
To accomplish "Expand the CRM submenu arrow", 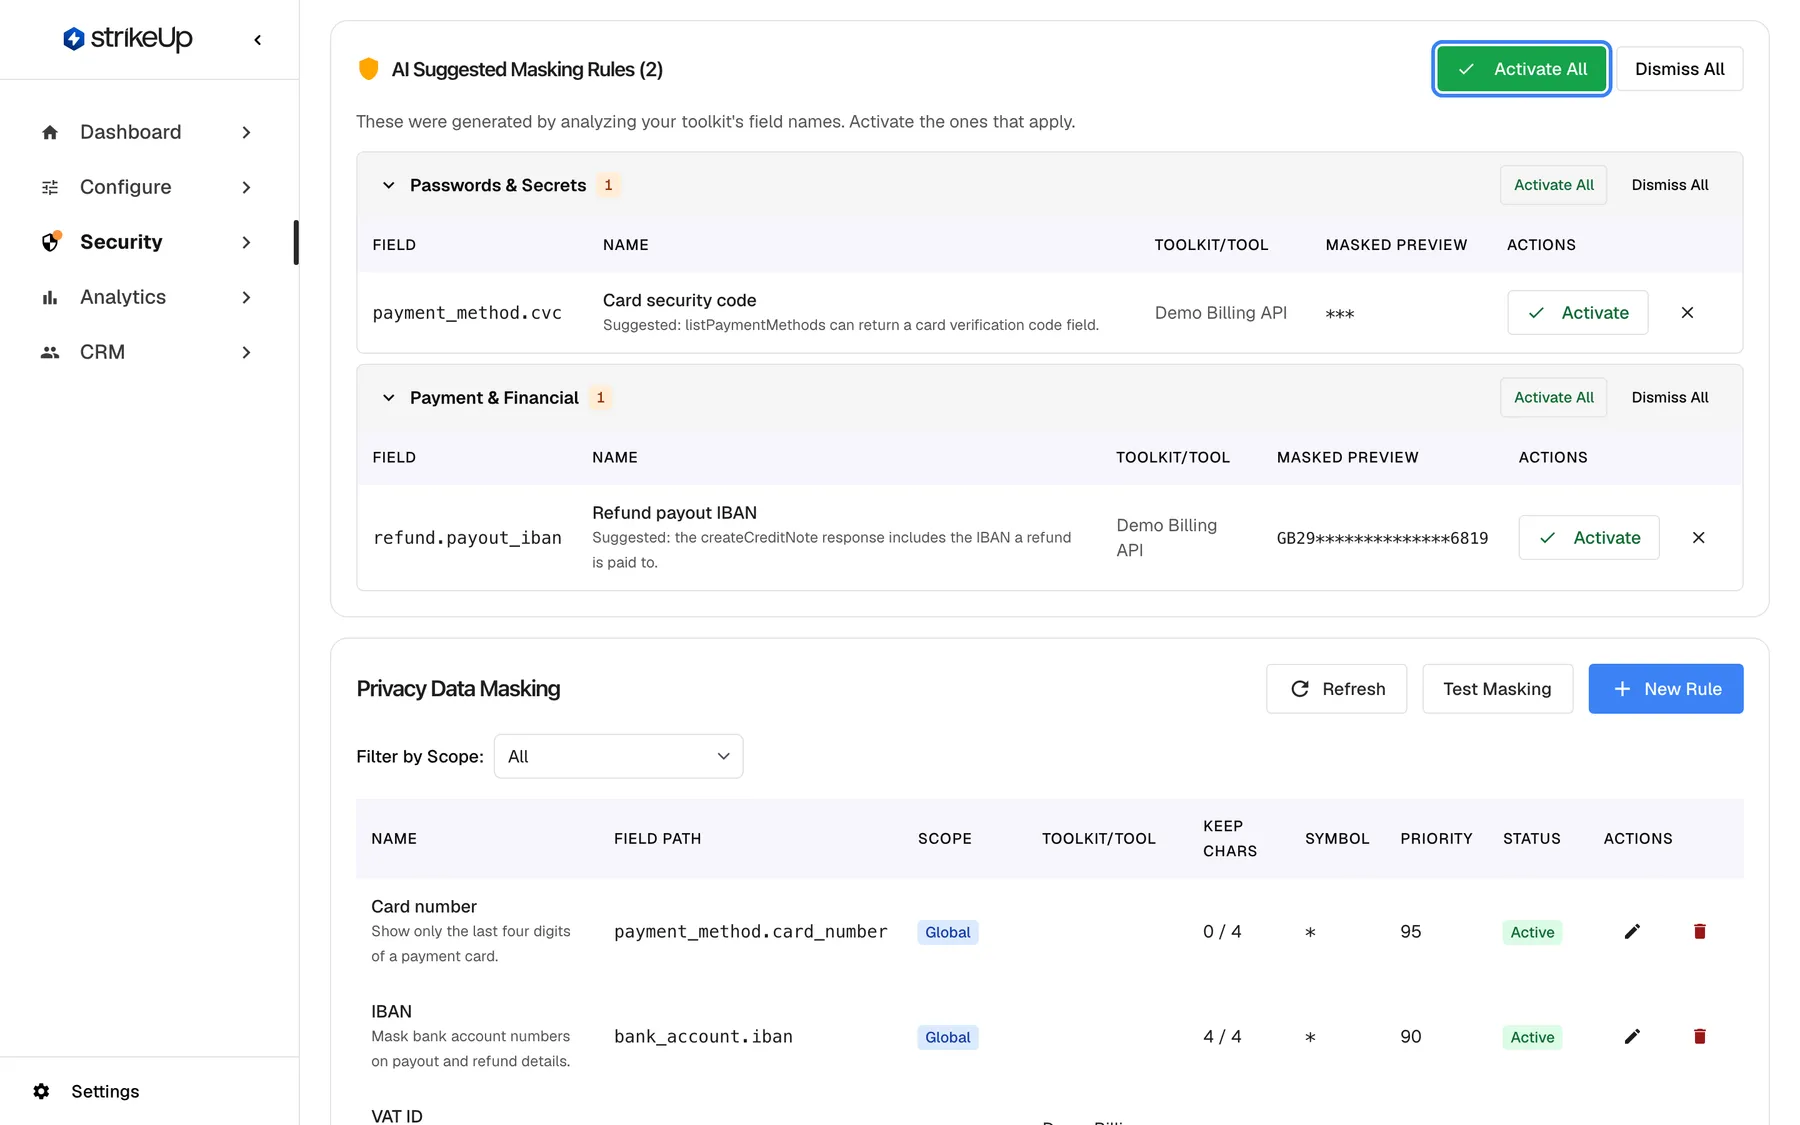I will coord(246,352).
